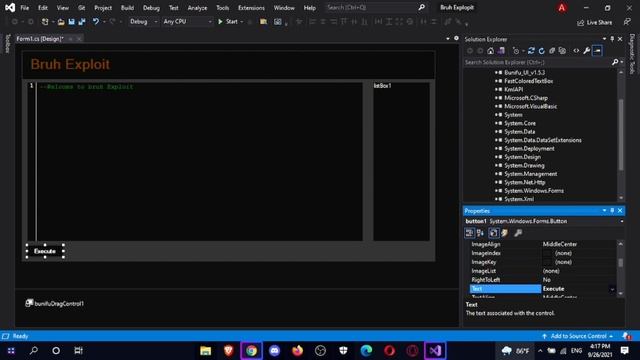640x360 pixels.
Task: Select the listBox1 control on the form
Action: pyautogui.click(x=401, y=162)
